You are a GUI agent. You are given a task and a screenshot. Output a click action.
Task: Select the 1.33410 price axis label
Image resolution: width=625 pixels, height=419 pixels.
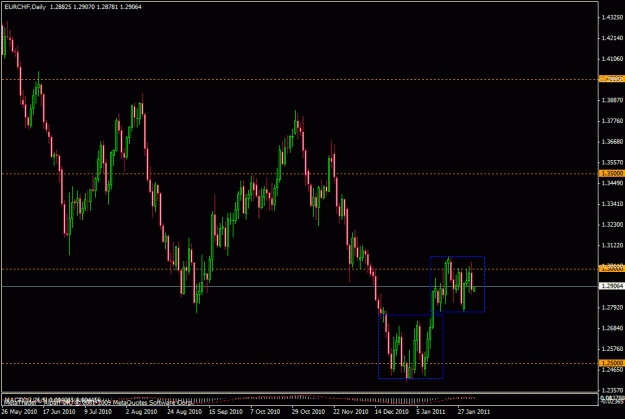pyautogui.click(x=612, y=204)
